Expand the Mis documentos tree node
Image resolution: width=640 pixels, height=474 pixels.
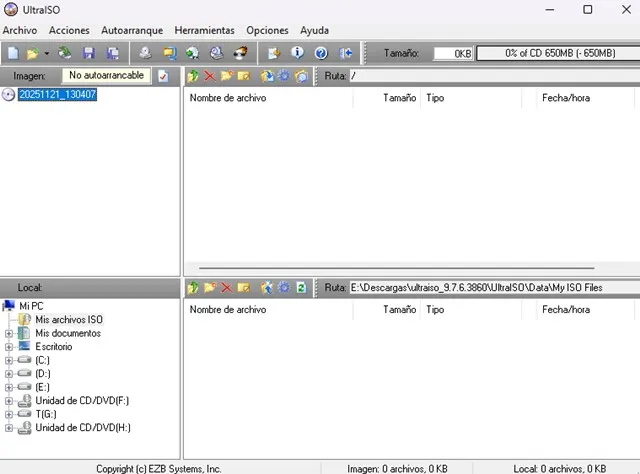tap(9, 333)
